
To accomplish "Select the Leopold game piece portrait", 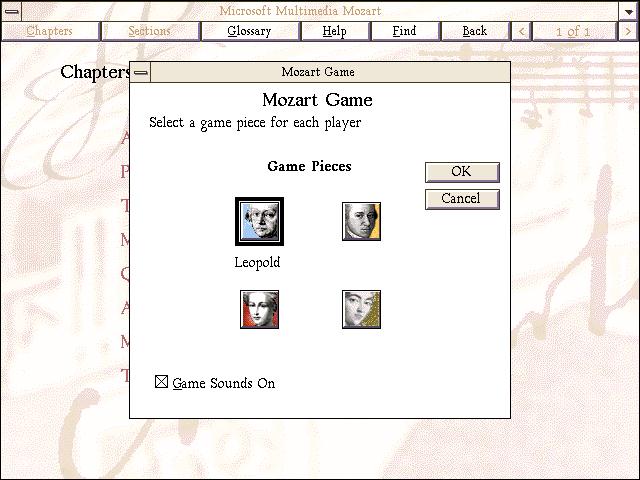I will (x=259, y=222).
